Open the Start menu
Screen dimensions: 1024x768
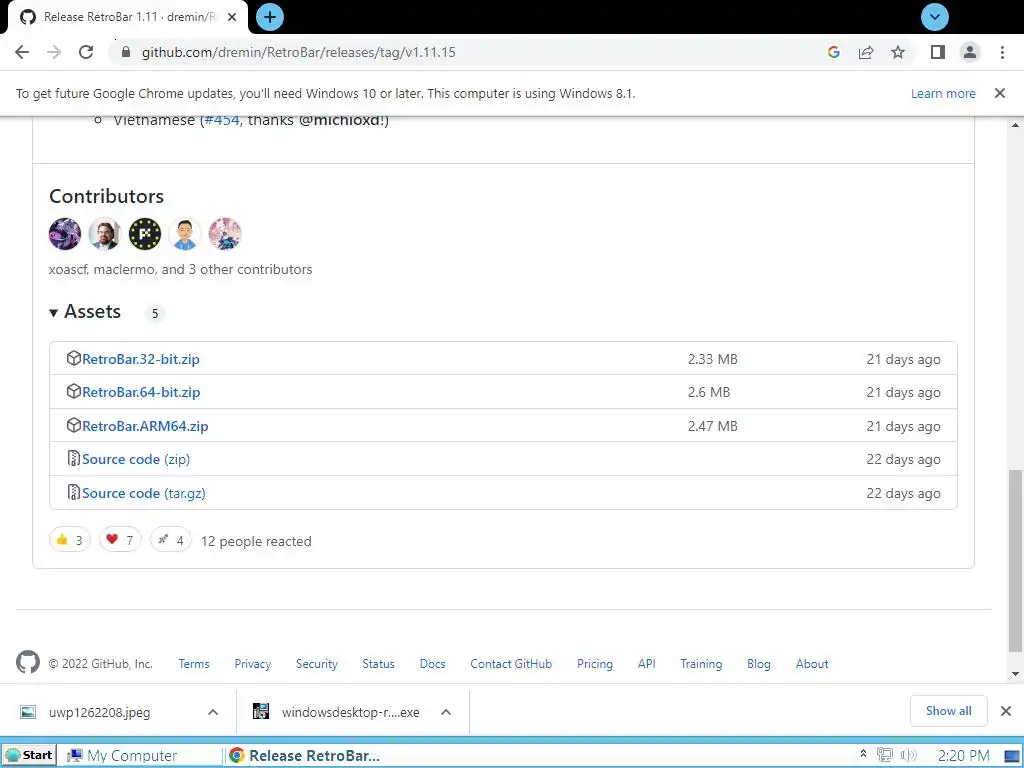(29, 756)
